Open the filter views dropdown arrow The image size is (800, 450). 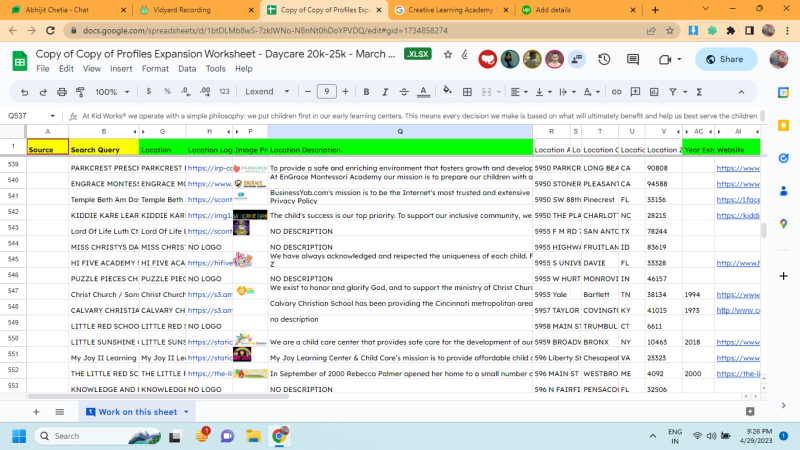point(685,92)
